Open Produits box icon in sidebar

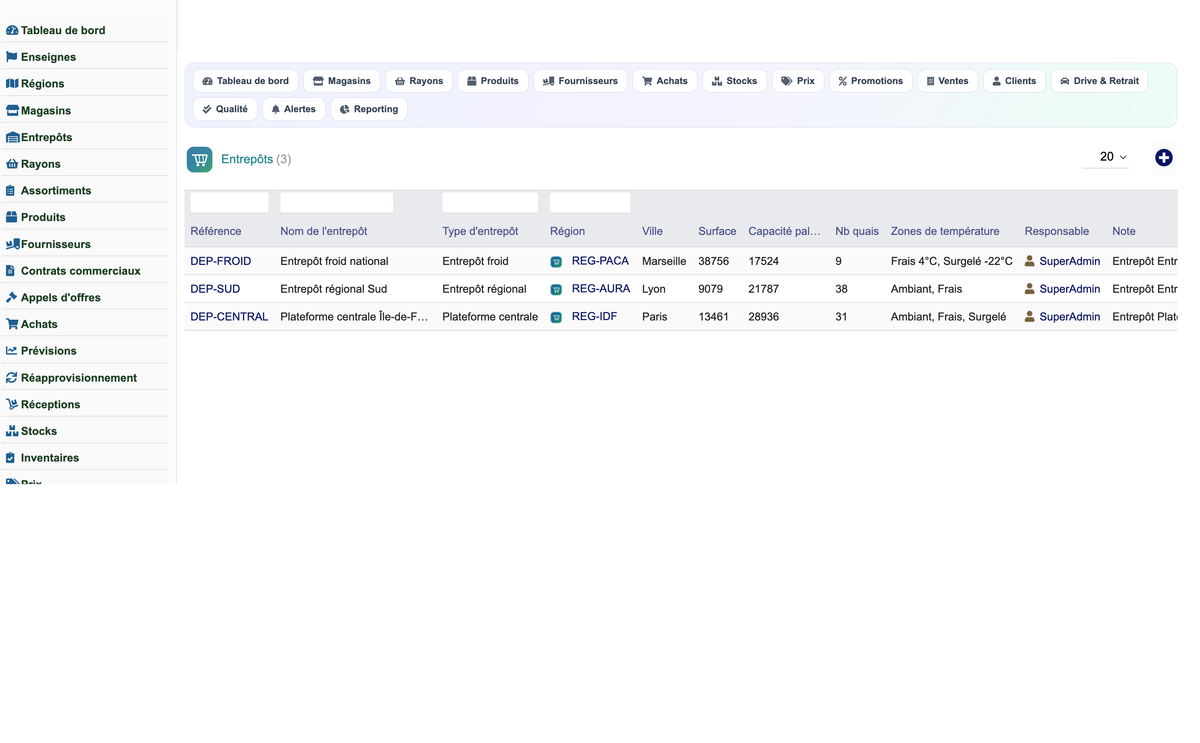point(12,217)
